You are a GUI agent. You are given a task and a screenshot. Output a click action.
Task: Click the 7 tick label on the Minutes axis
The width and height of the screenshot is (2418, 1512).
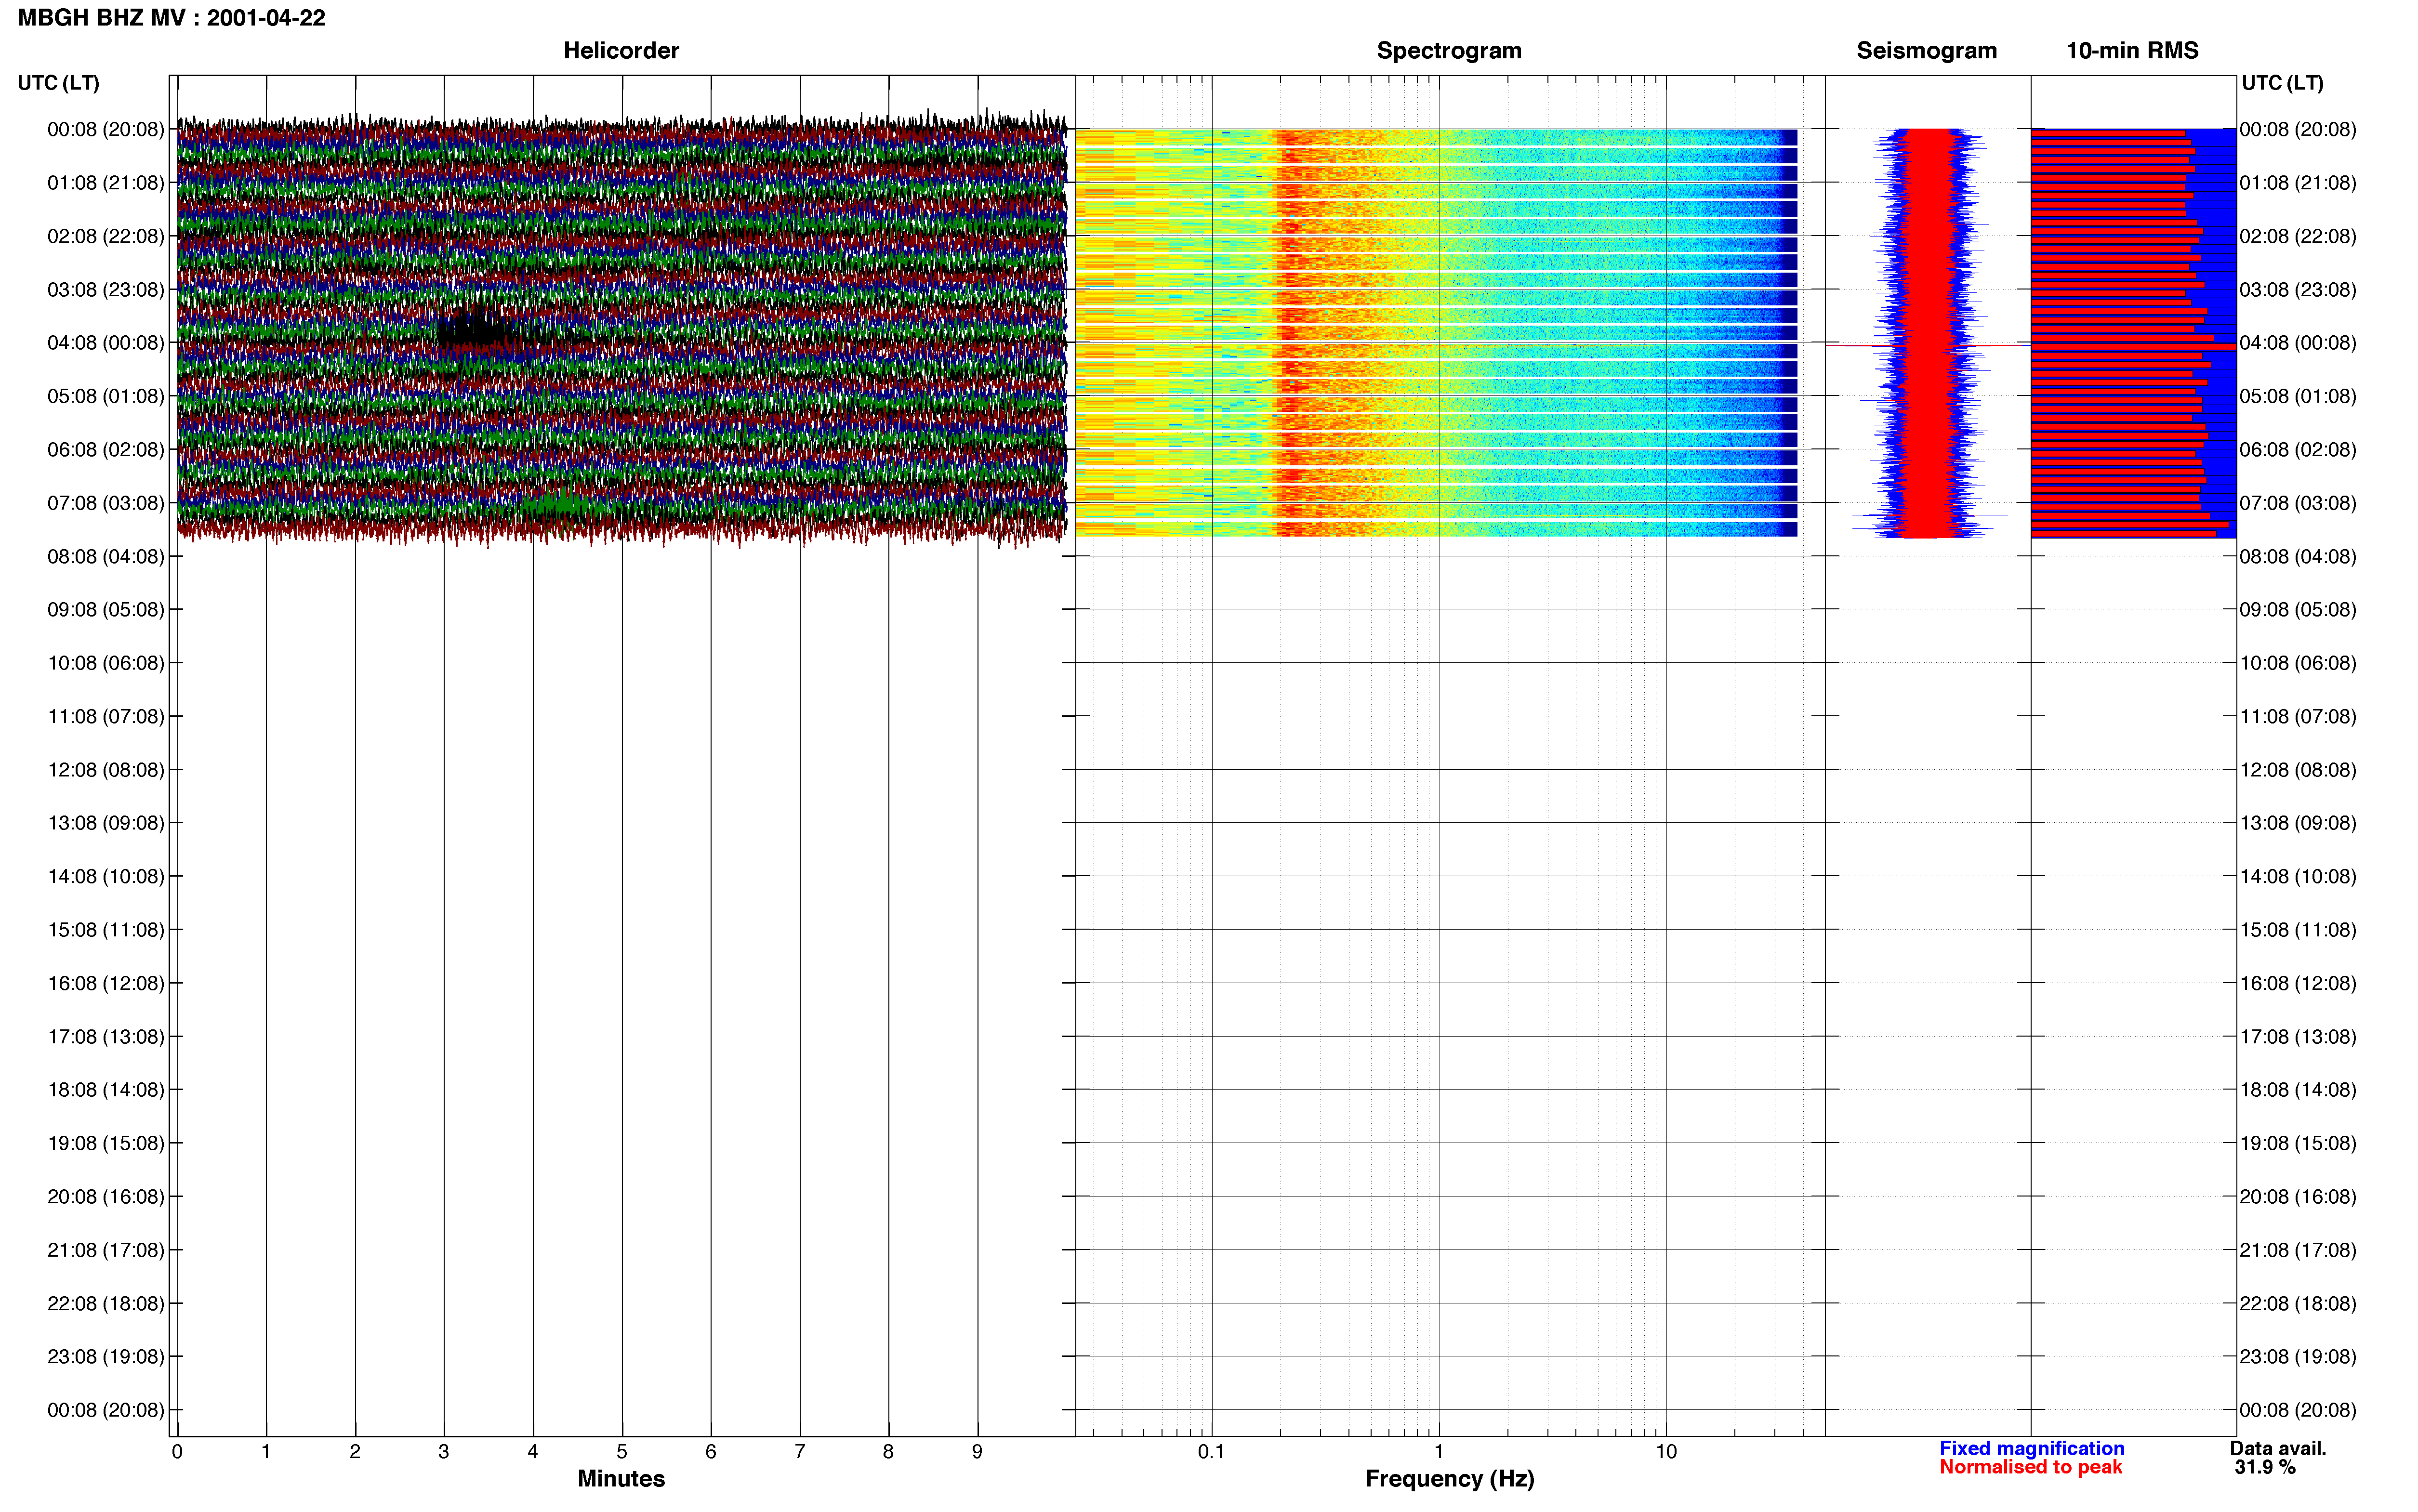800,1452
